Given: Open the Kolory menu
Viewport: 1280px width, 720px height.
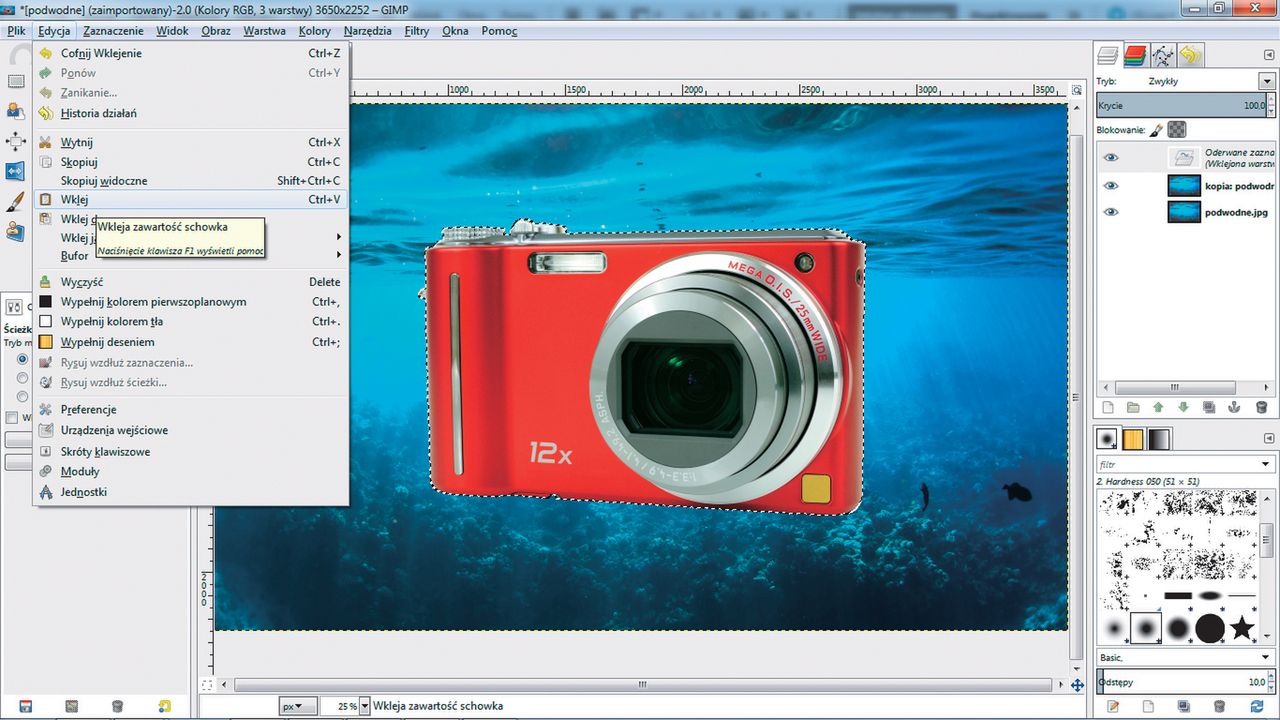Looking at the screenshot, I should (315, 31).
